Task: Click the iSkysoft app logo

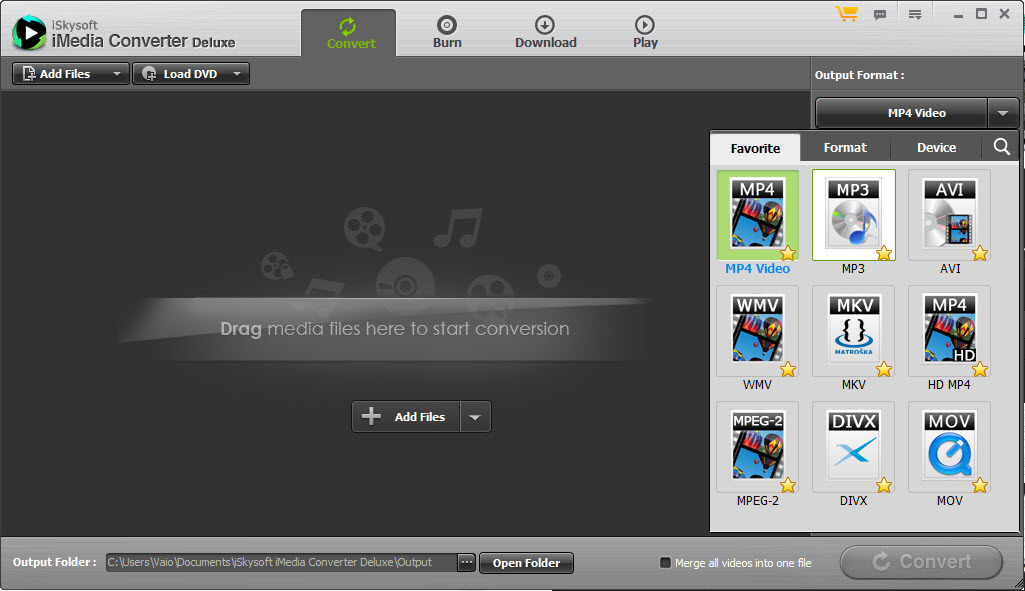Action: (29, 32)
